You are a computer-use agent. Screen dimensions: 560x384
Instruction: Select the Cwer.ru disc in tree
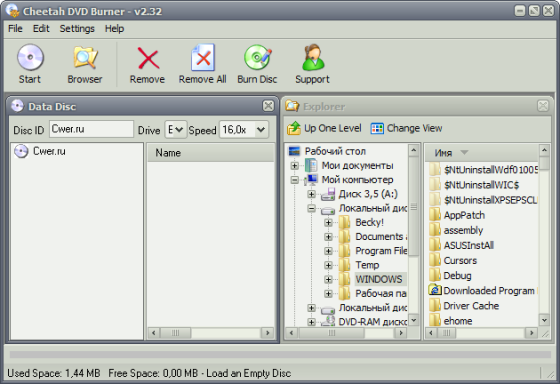(x=40, y=151)
